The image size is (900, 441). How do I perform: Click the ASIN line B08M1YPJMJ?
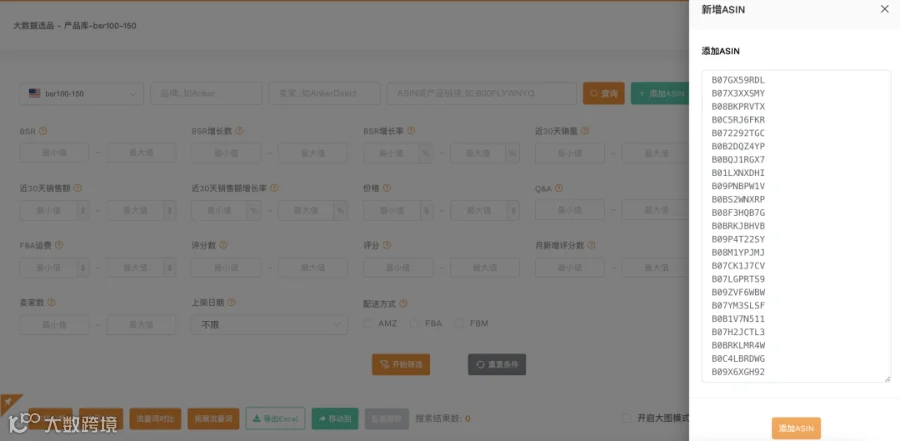(738, 253)
